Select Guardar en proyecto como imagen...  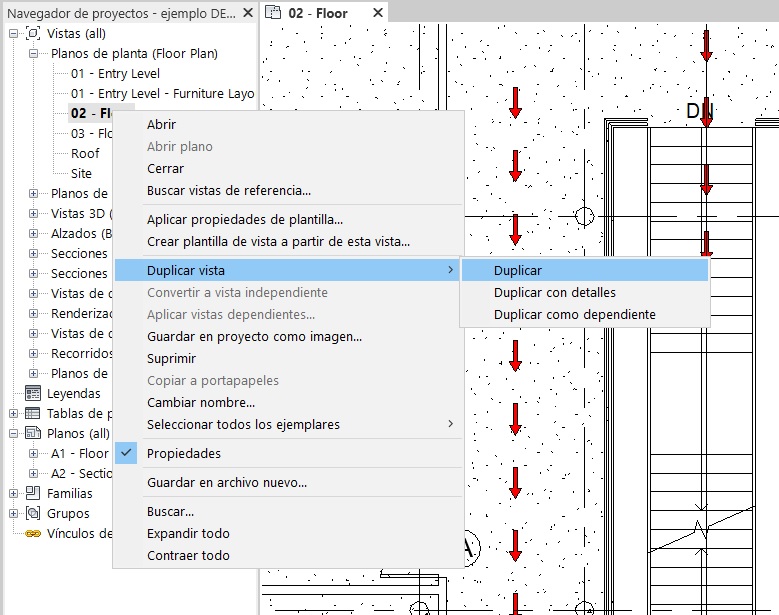coord(254,337)
